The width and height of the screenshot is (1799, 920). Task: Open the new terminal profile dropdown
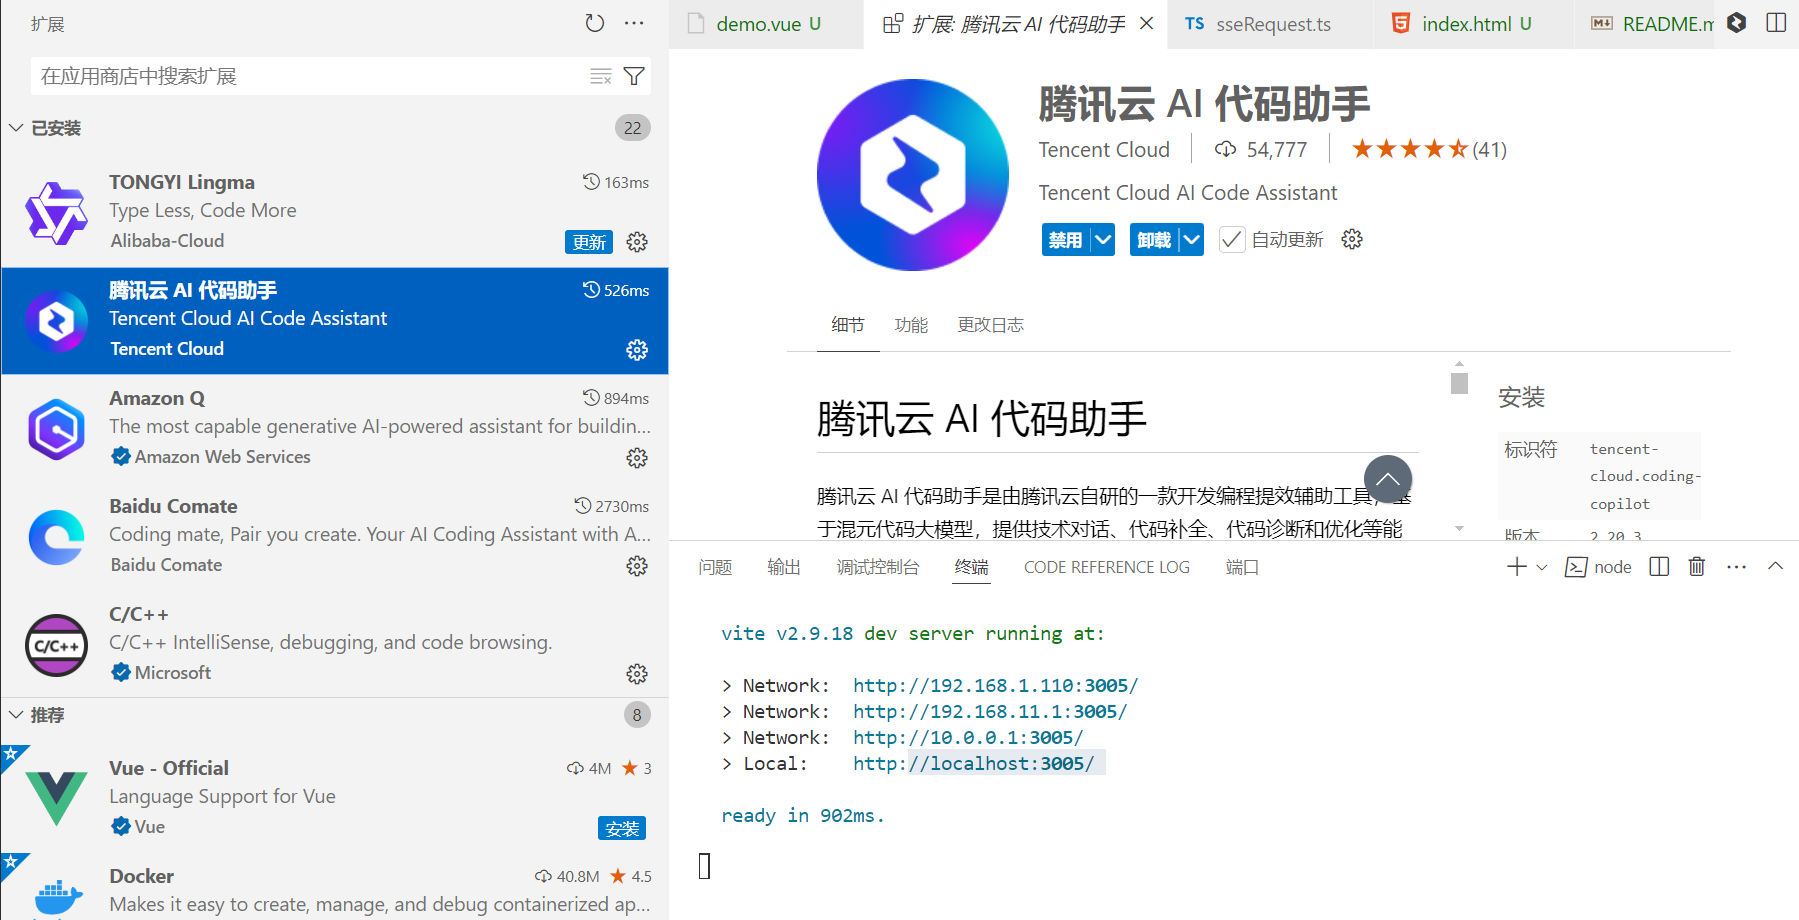pos(1542,567)
